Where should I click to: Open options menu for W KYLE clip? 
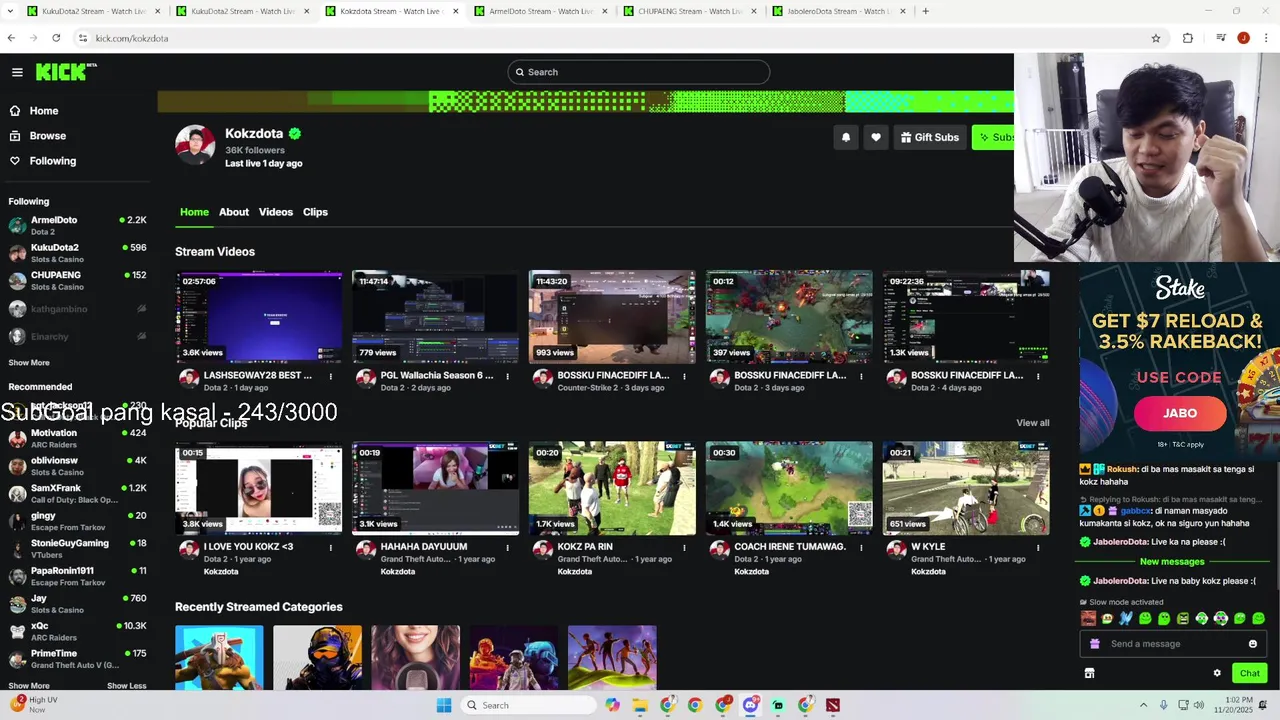click(1038, 547)
